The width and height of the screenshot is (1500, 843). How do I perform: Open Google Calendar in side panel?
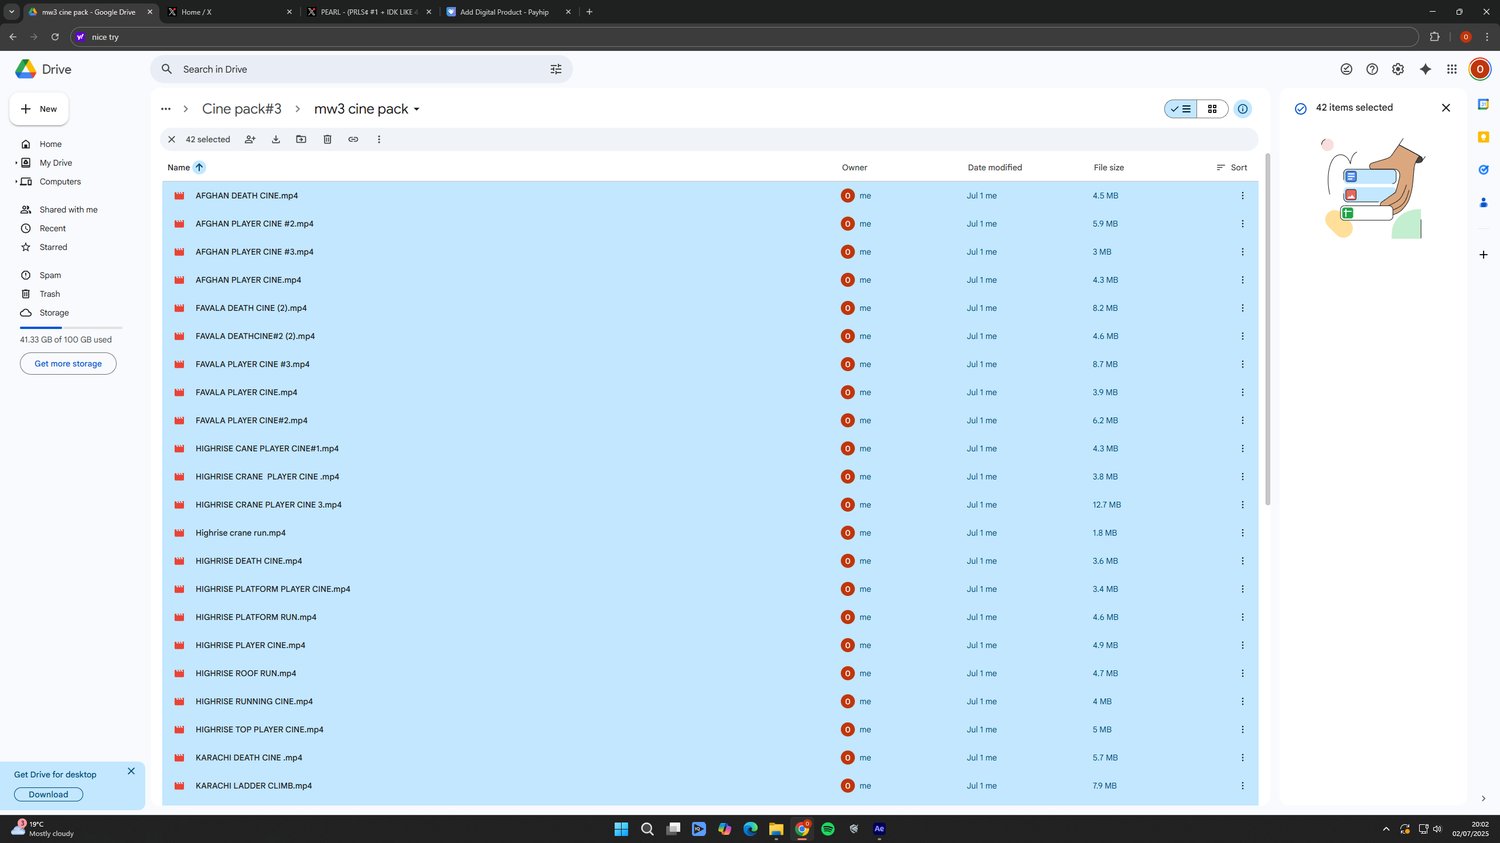coord(1483,104)
